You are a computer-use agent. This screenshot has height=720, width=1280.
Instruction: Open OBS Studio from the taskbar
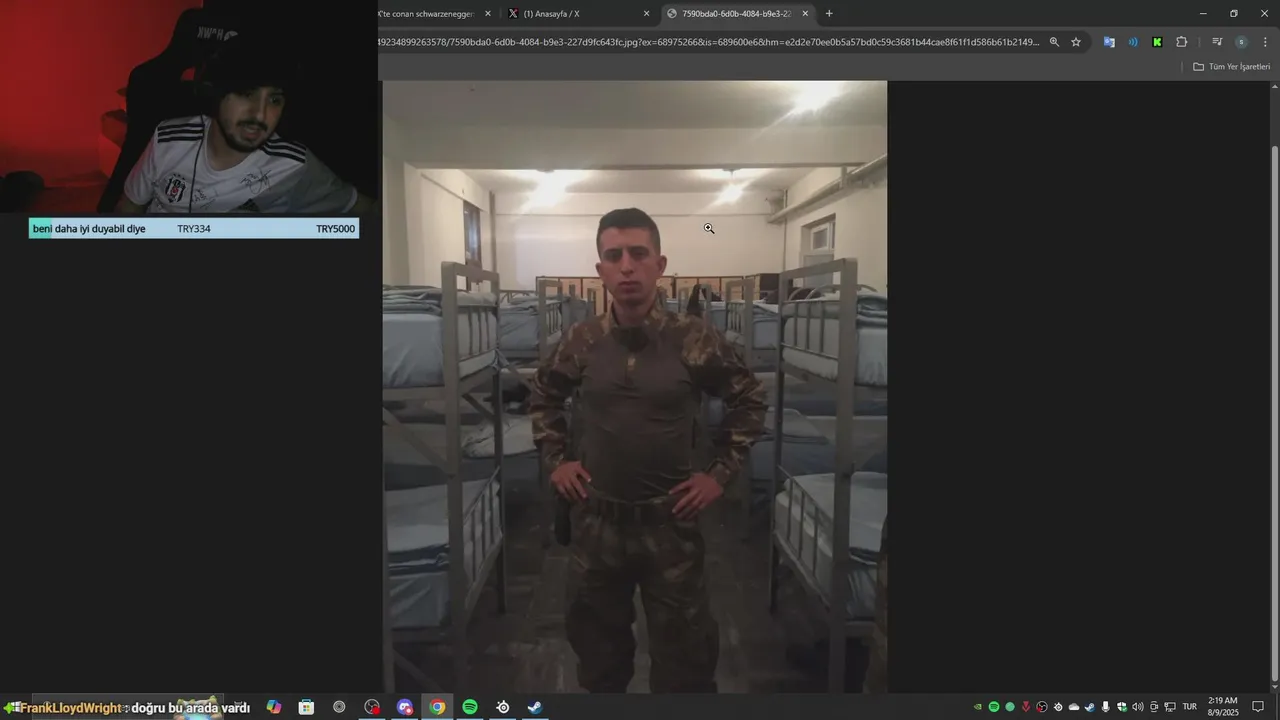pyautogui.click(x=372, y=707)
